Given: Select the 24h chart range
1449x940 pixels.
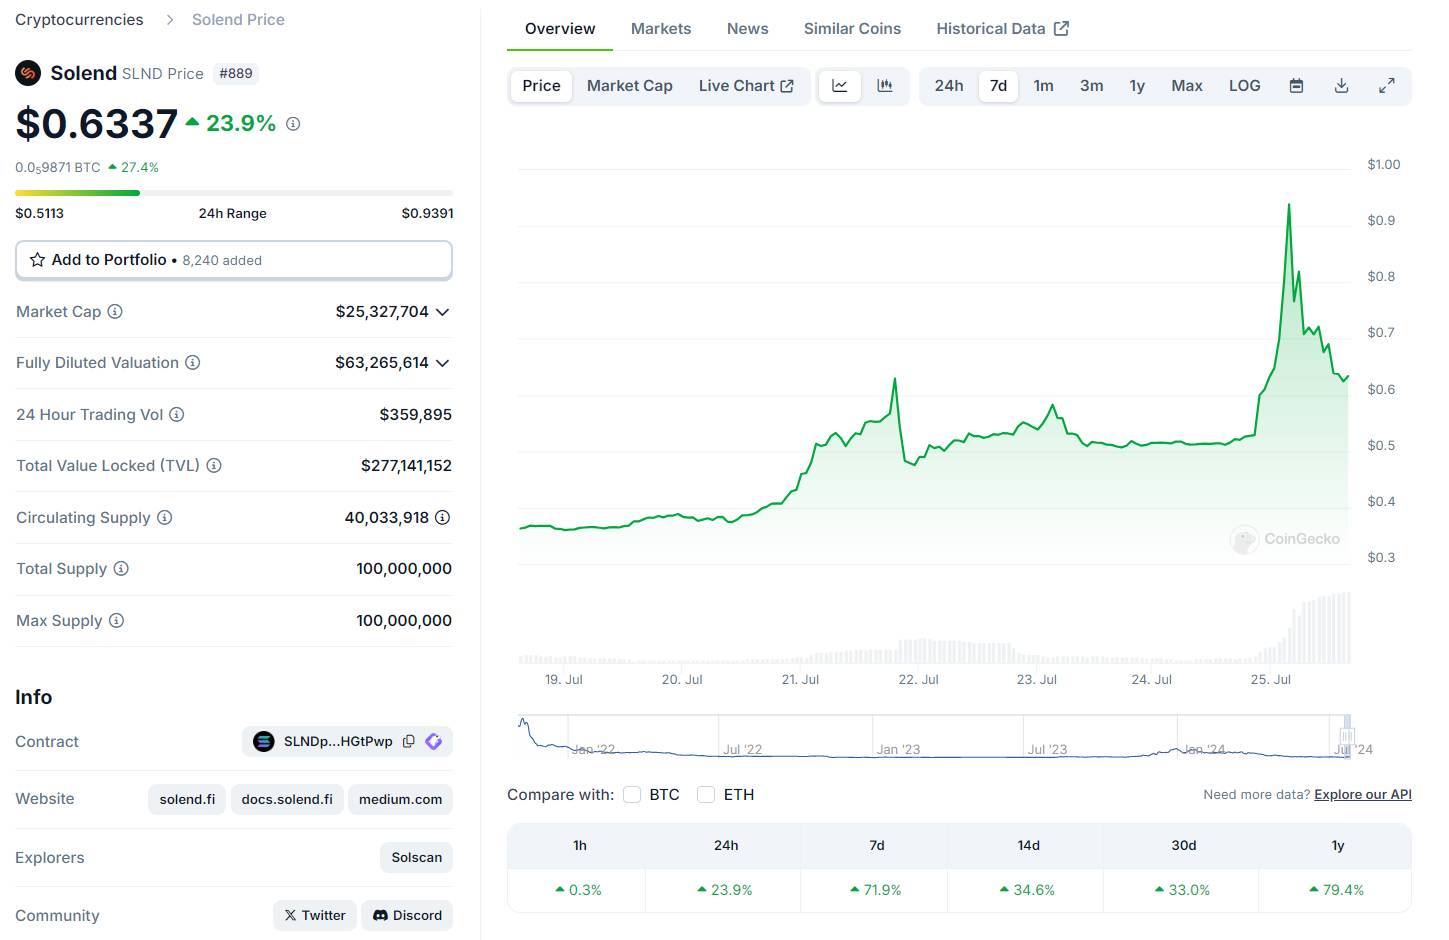Looking at the screenshot, I should click(949, 86).
